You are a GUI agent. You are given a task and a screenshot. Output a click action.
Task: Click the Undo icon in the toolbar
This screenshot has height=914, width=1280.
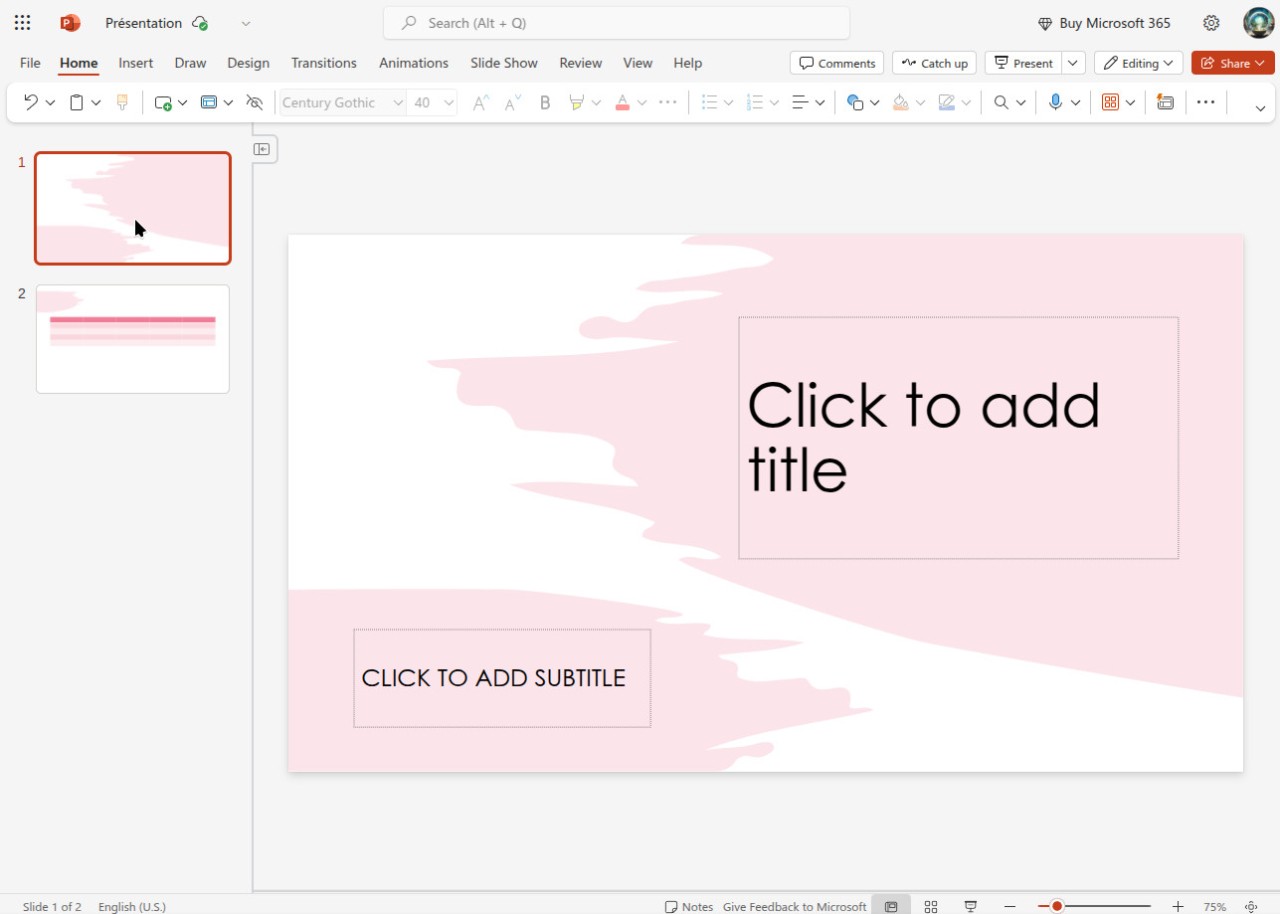tap(31, 102)
